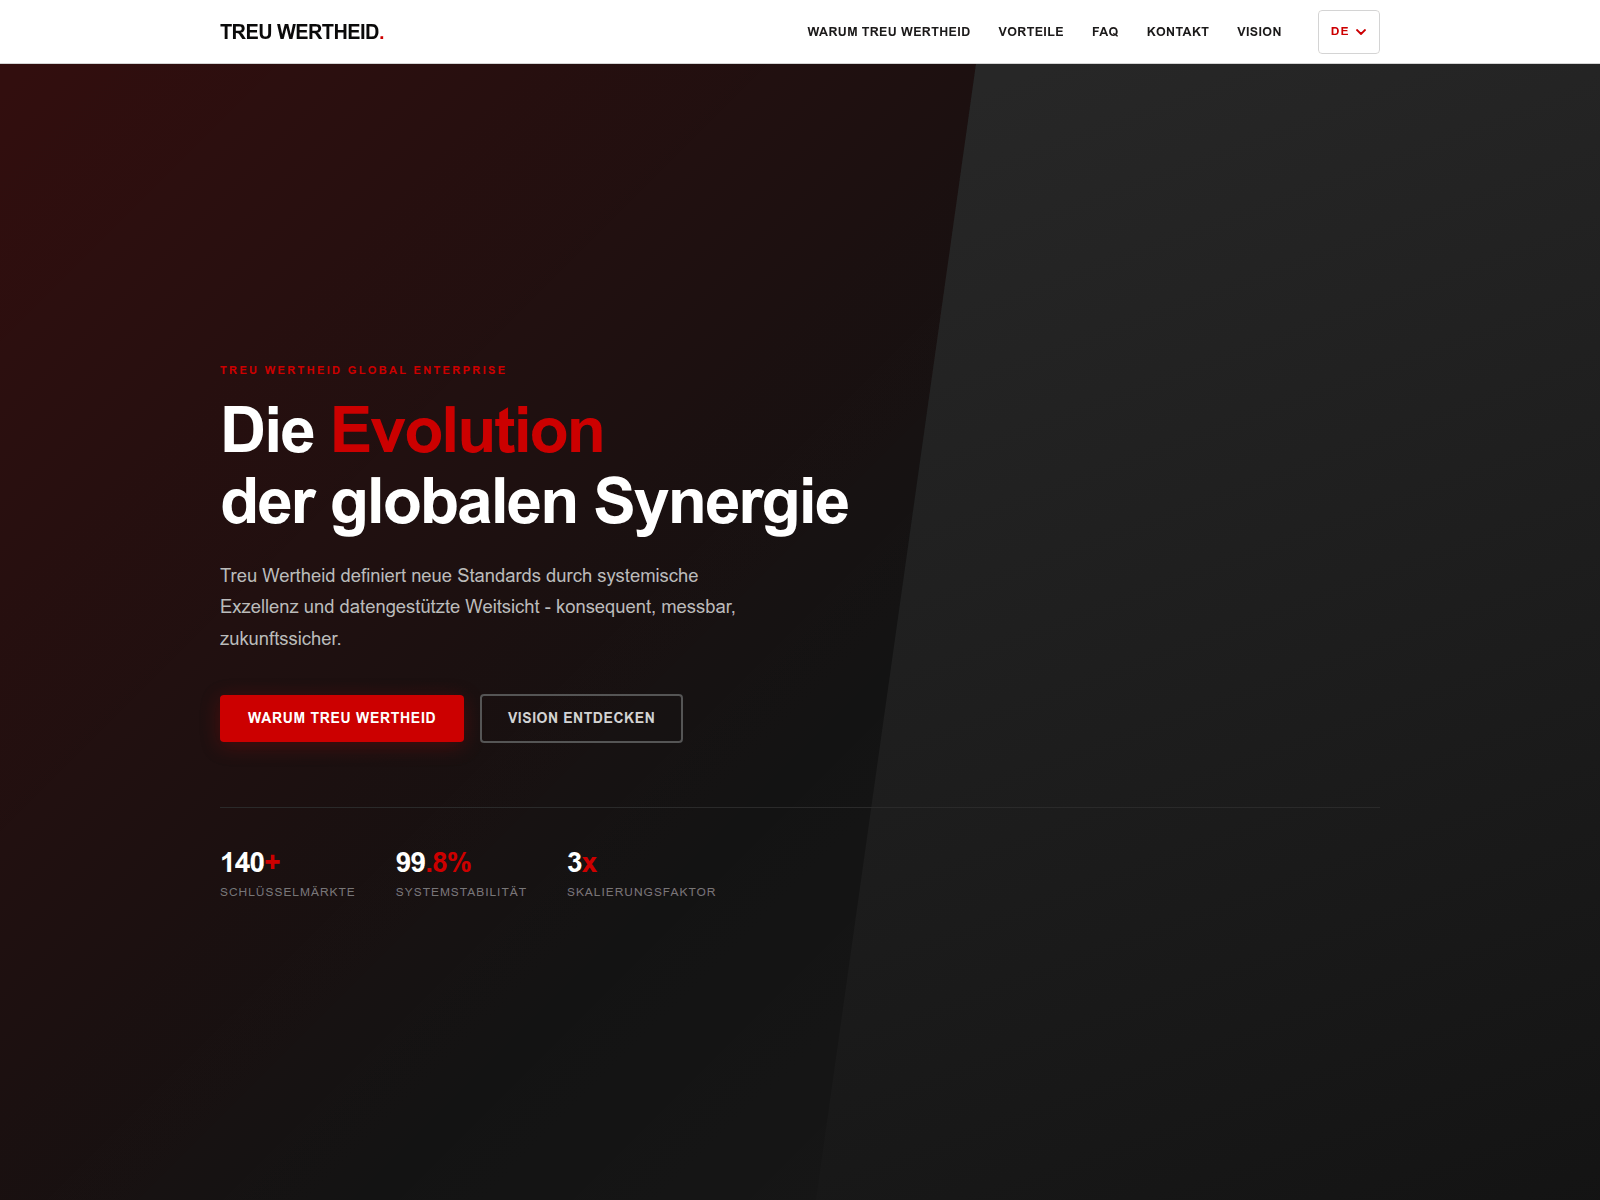
Task: Click the 'TREU WERTHEID GLOBAL ENTERPRISE' eyebrow text
Action: [x=363, y=370]
